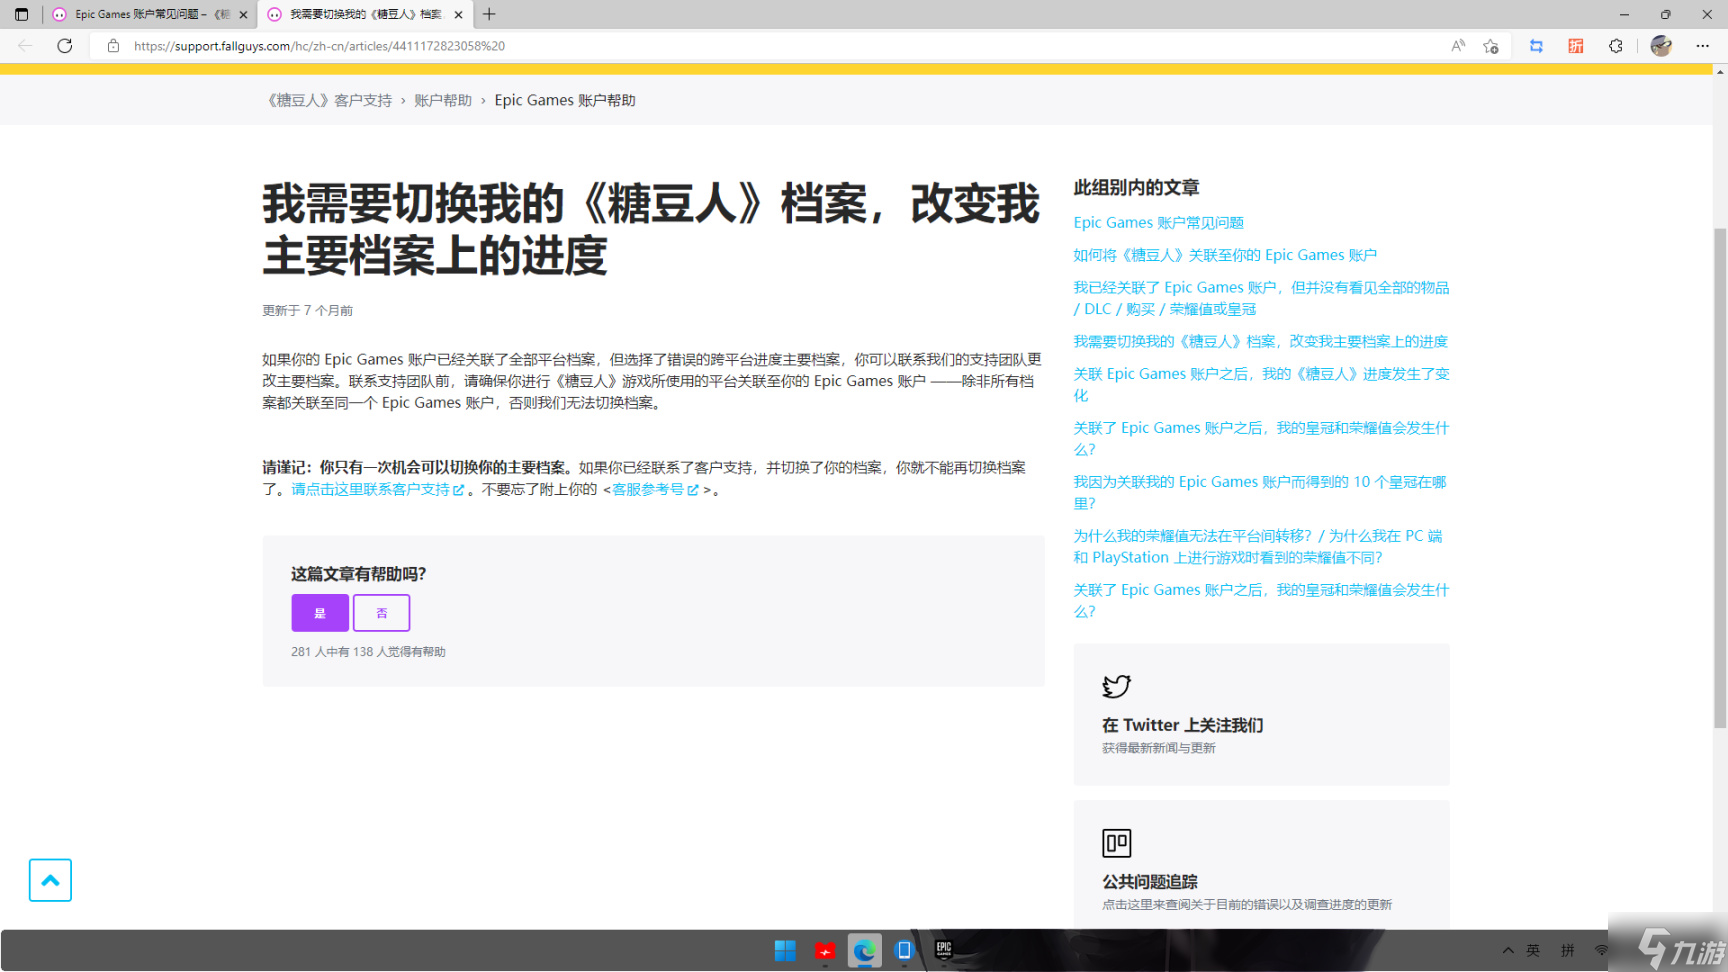1728x972 pixels.
Task: Close the Epic Games 账户常见问题 tab
Action: point(243,15)
